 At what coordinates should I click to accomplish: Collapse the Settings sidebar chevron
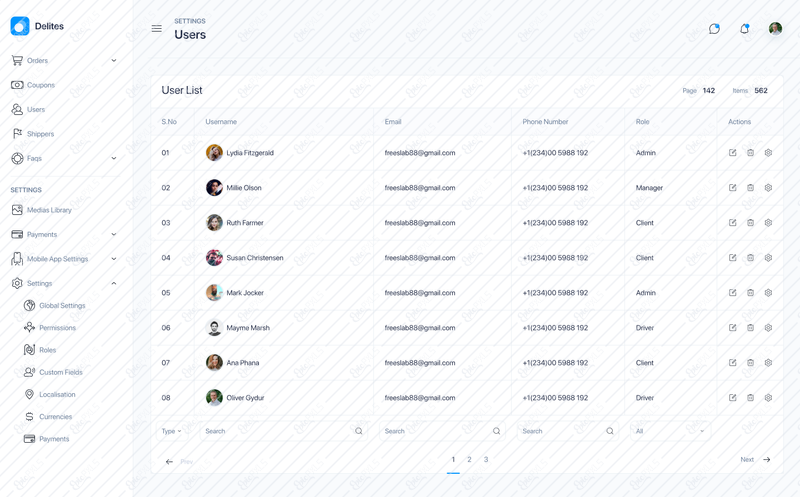pos(114,283)
